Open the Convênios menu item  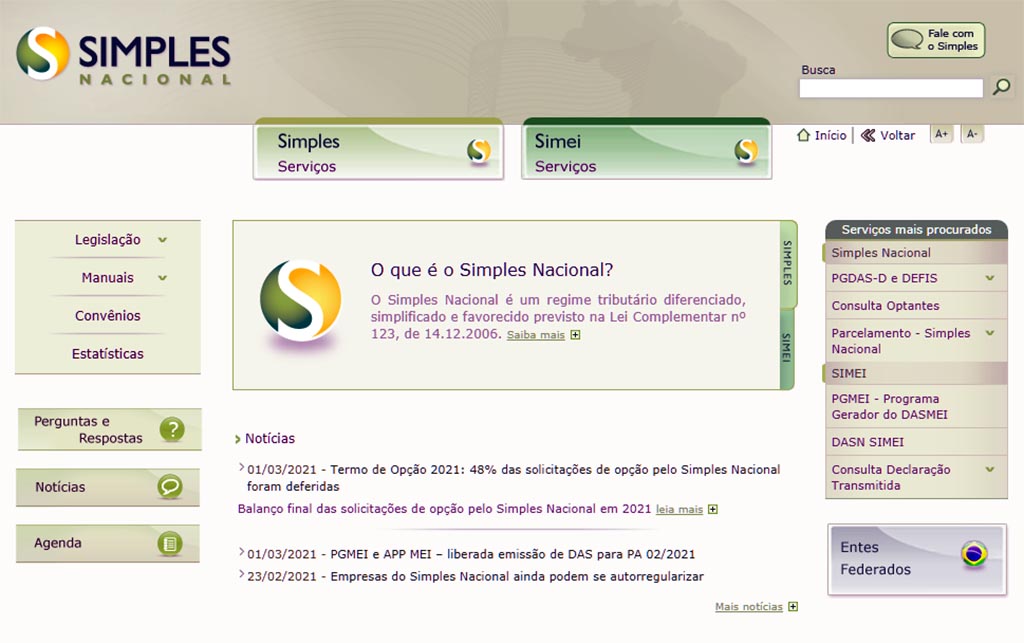coord(108,315)
